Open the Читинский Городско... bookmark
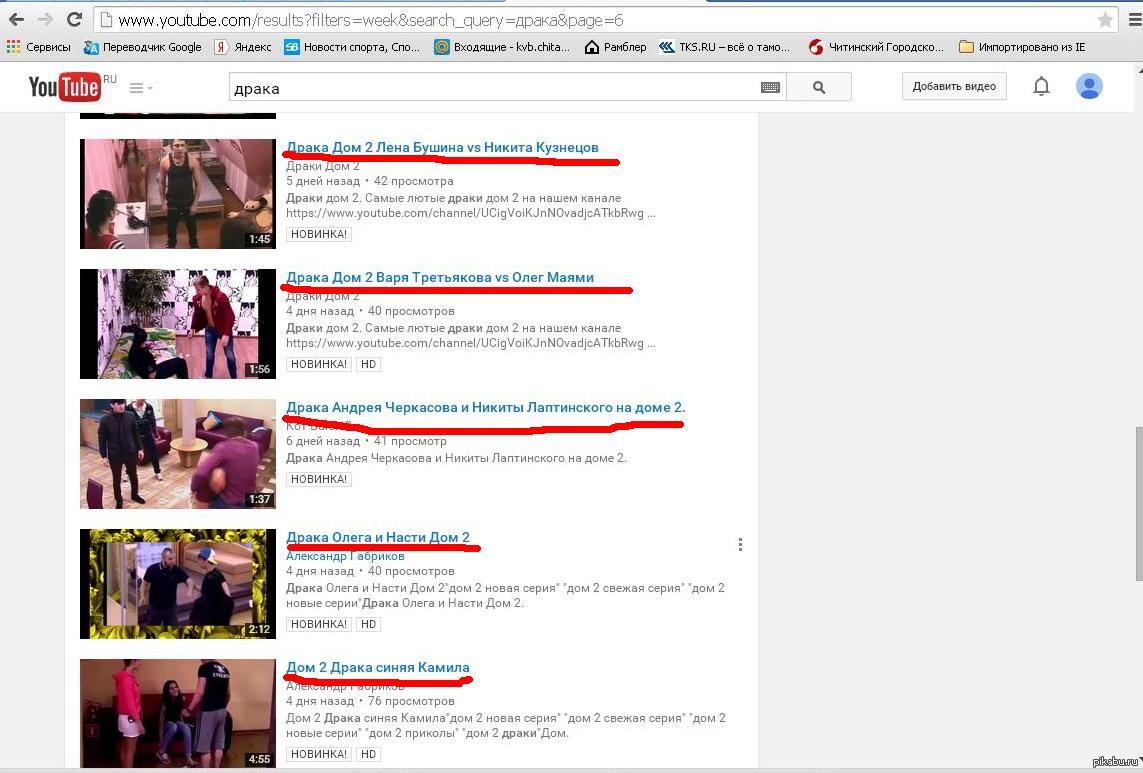Screen dimensions: 1143x773 (x=876, y=47)
